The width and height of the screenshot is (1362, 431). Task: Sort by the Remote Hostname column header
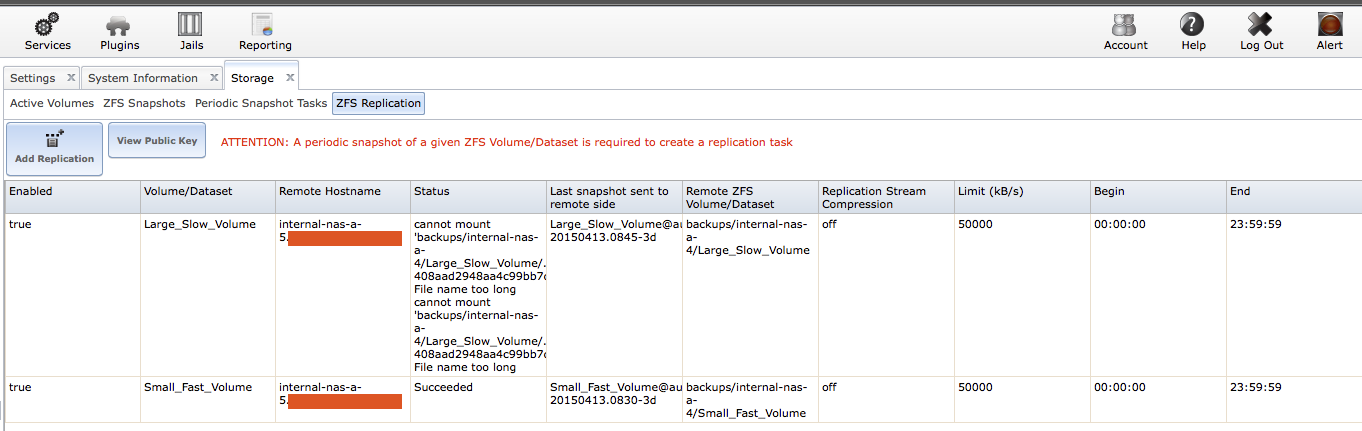(342, 197)
